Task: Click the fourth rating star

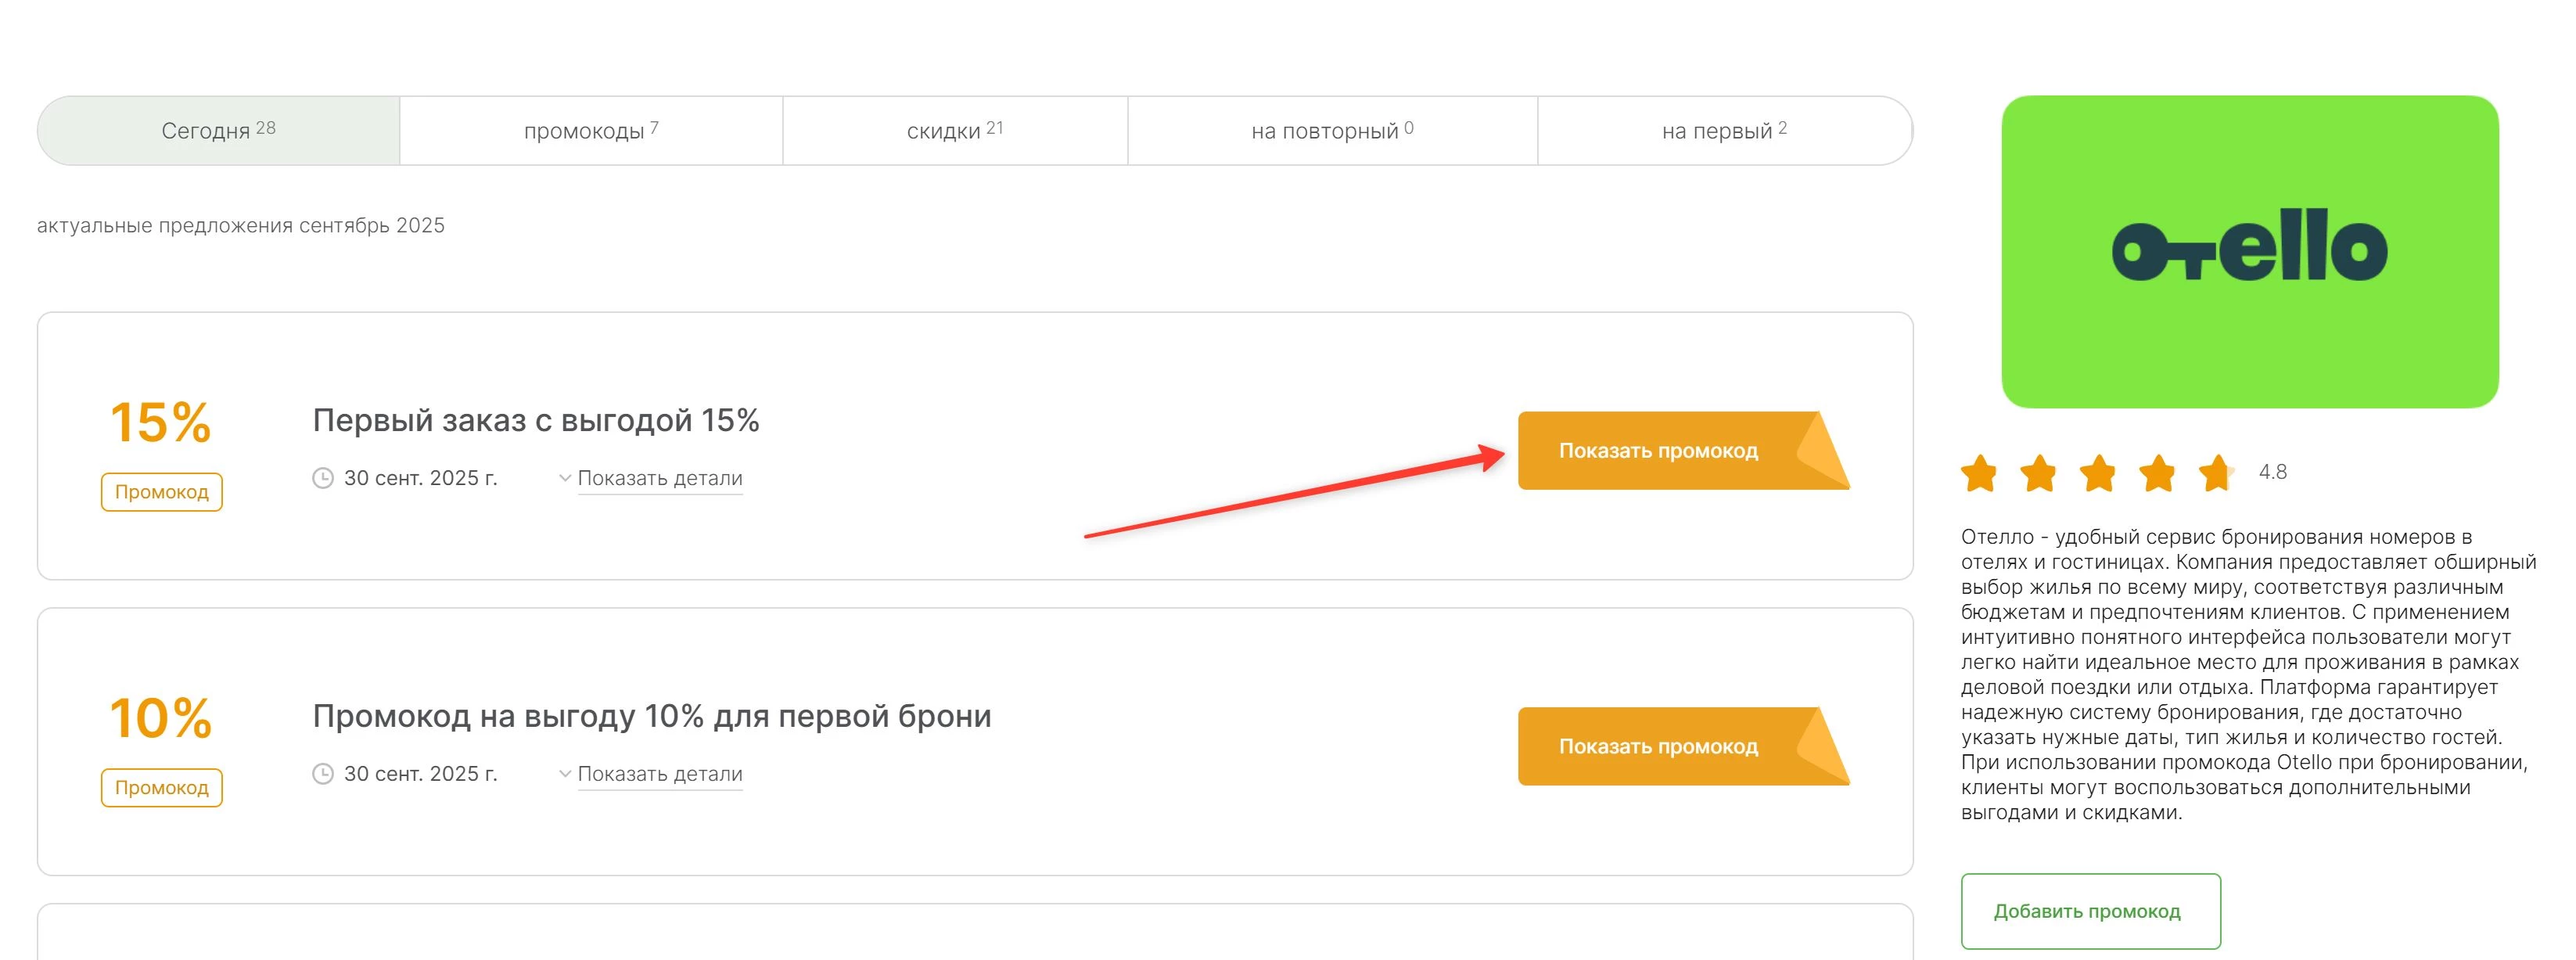Action: click(x=2158, y=473)
